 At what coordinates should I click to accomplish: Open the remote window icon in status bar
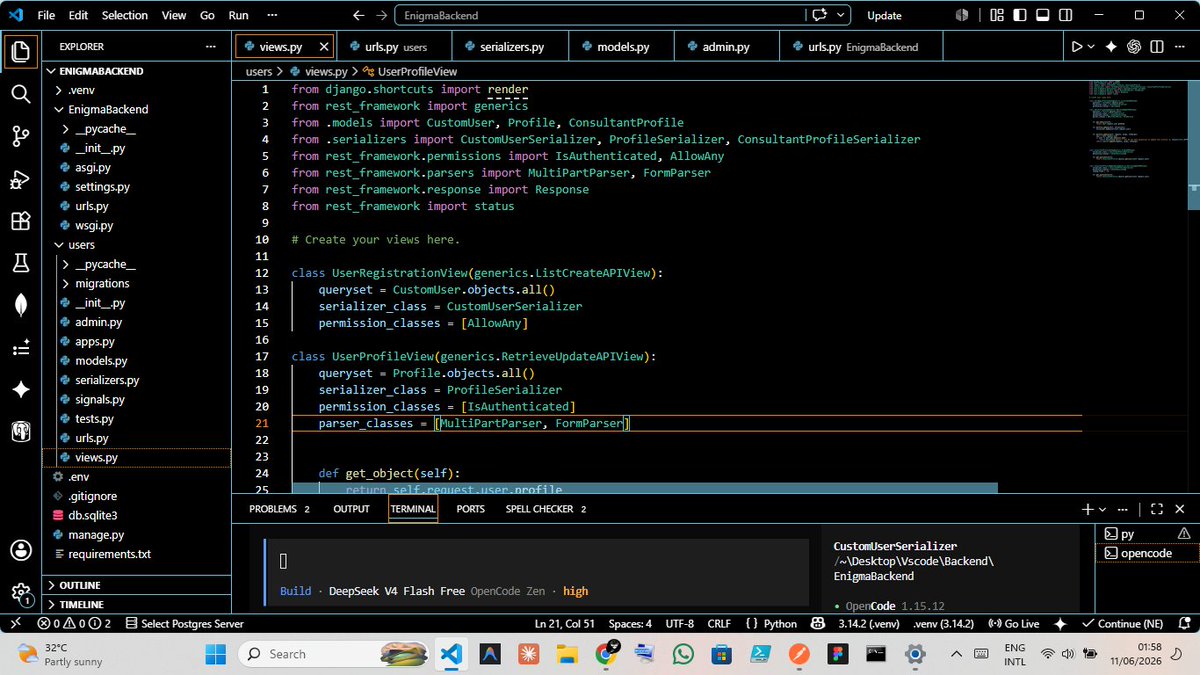click(x=14, y=623)
